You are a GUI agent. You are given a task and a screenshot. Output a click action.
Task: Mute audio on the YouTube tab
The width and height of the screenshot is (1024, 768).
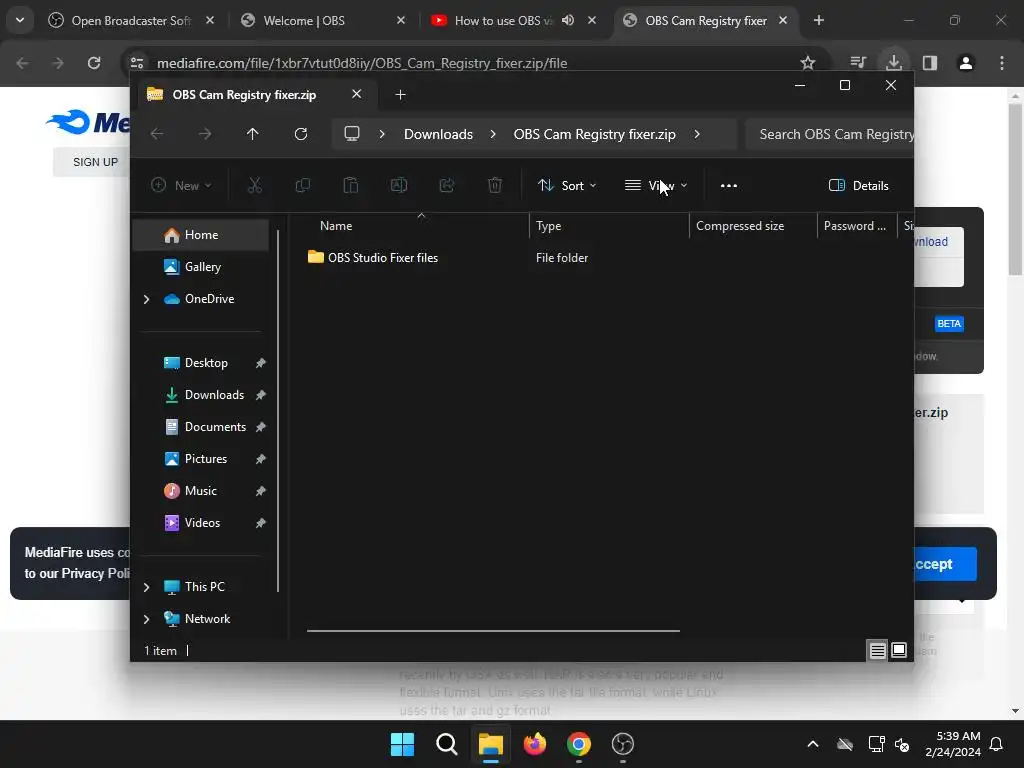568,20
